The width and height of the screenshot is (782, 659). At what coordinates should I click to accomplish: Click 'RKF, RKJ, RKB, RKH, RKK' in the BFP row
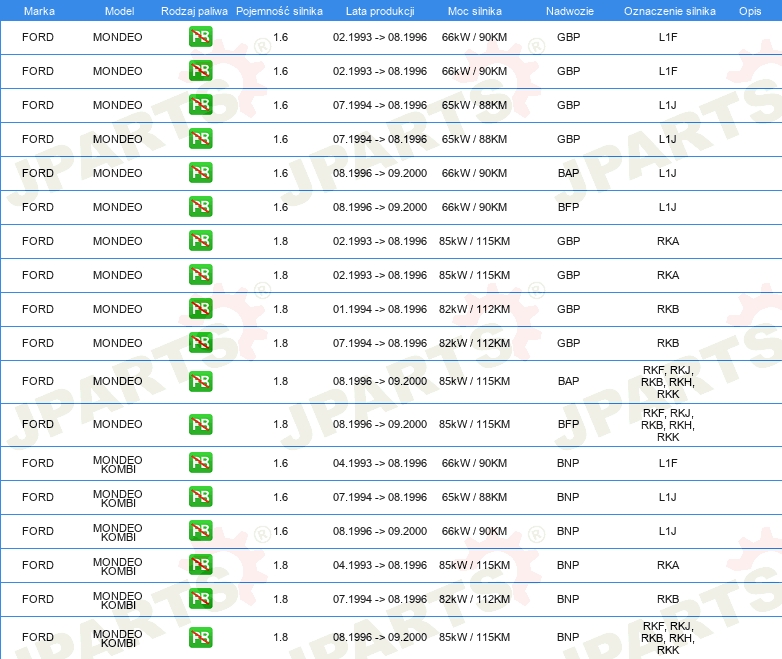click(668, 425)
